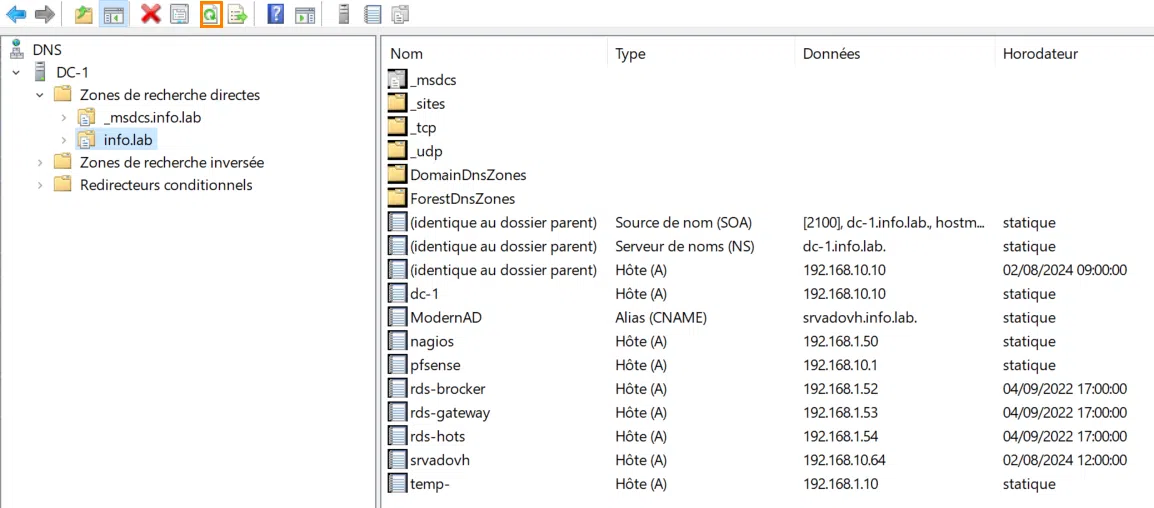Expand the Redirecteurs conditionnels node

[x=40, y=185]
